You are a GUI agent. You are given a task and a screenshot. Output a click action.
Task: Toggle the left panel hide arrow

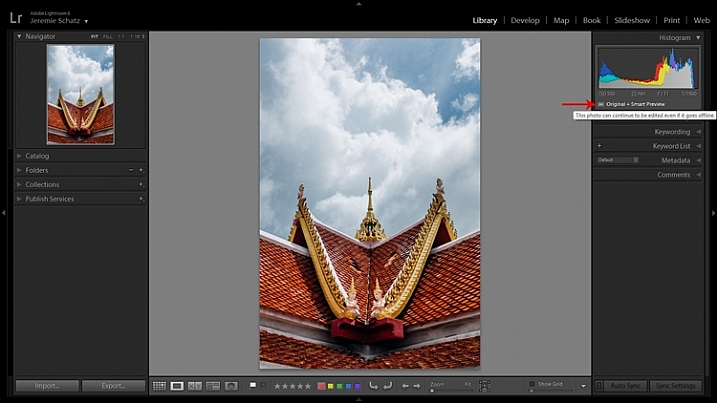[4, 213]
